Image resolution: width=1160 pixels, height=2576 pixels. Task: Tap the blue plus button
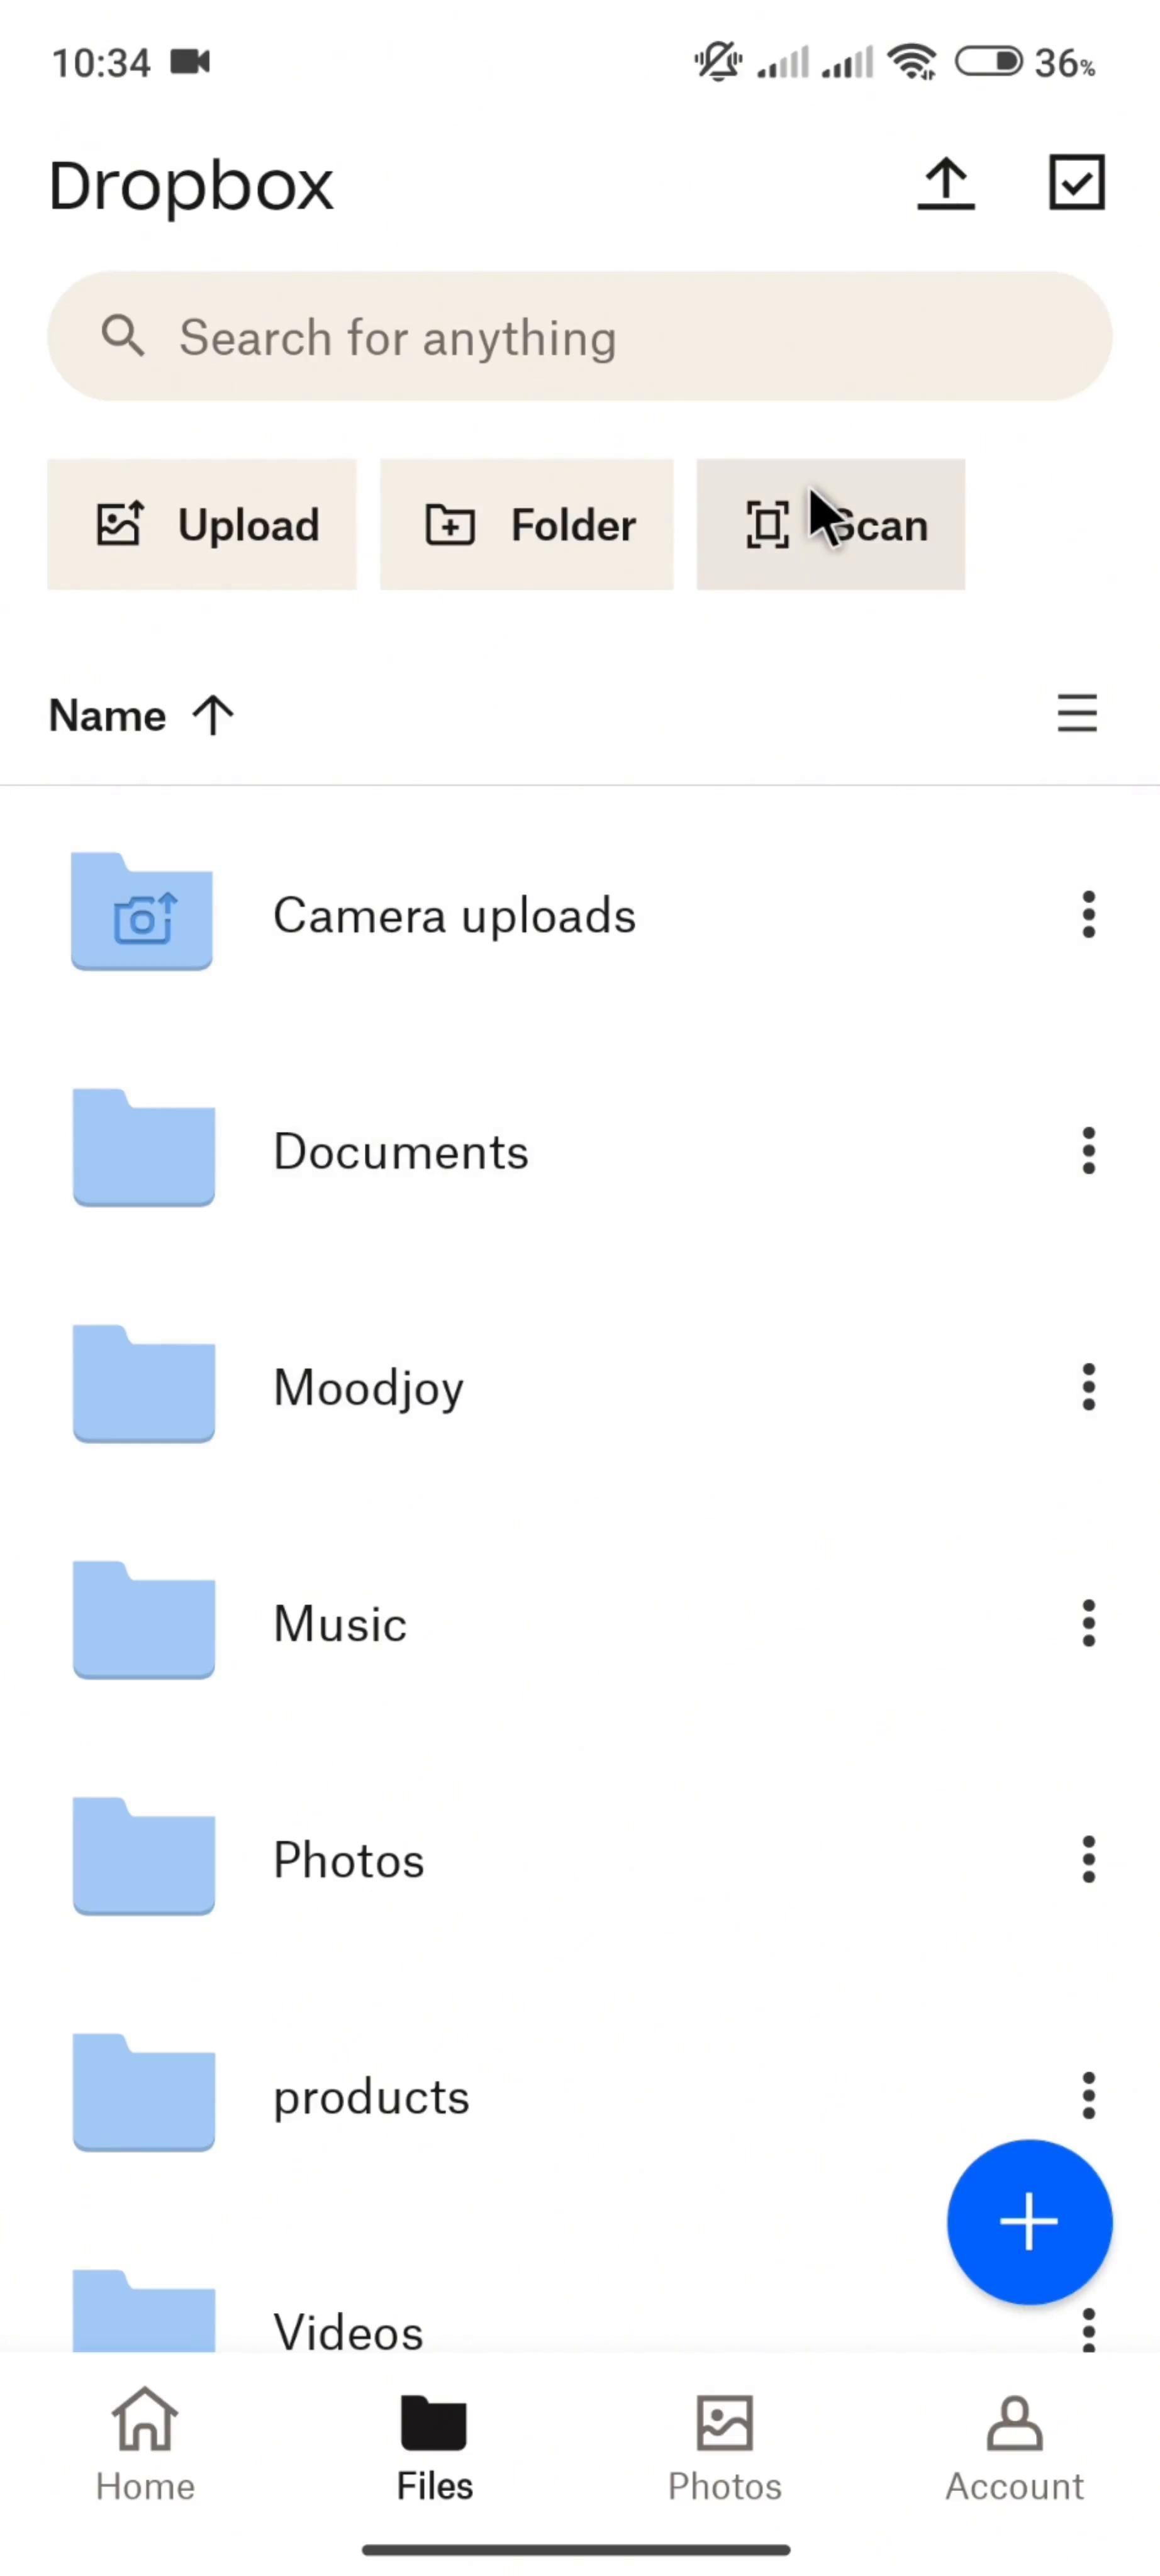point(1029,2221)
